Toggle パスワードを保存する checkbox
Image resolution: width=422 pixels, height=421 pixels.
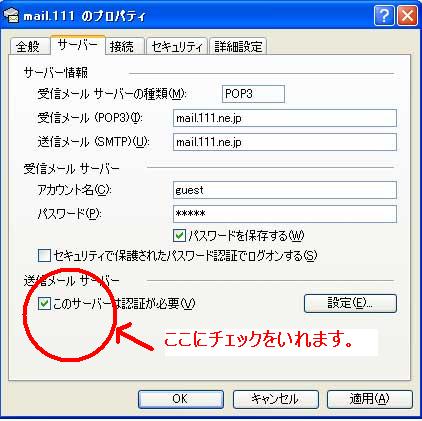pyautogui.click(x=179, y=236)
